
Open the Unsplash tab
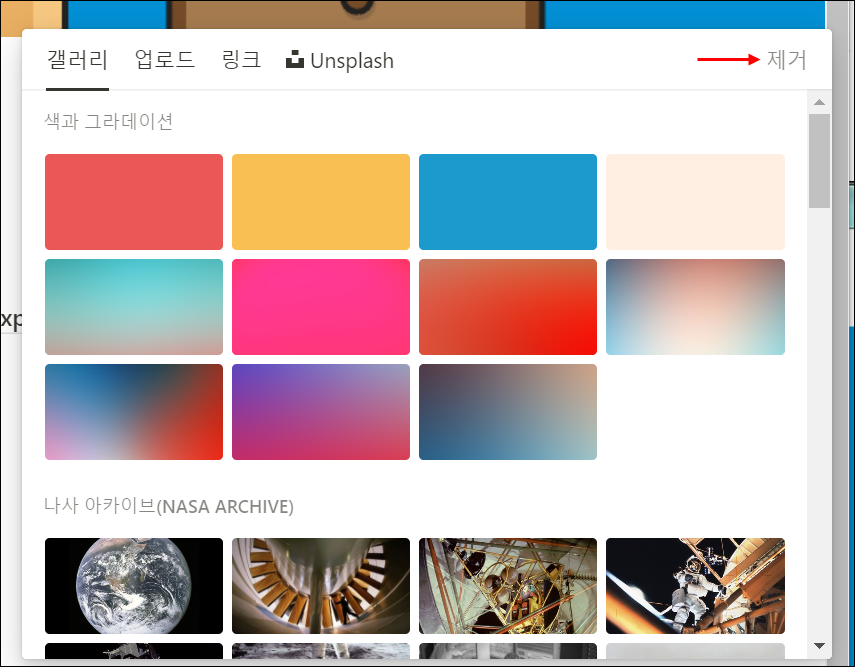[x=340, y=61]
